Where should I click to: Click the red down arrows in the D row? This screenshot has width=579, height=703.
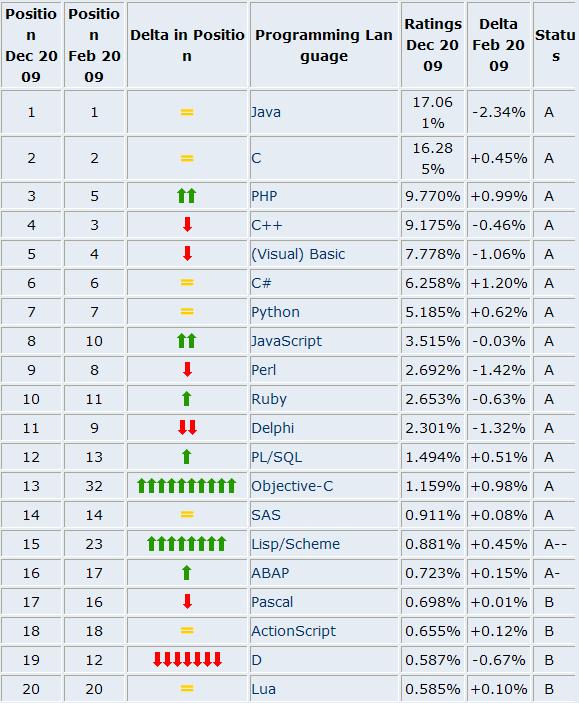187,660
